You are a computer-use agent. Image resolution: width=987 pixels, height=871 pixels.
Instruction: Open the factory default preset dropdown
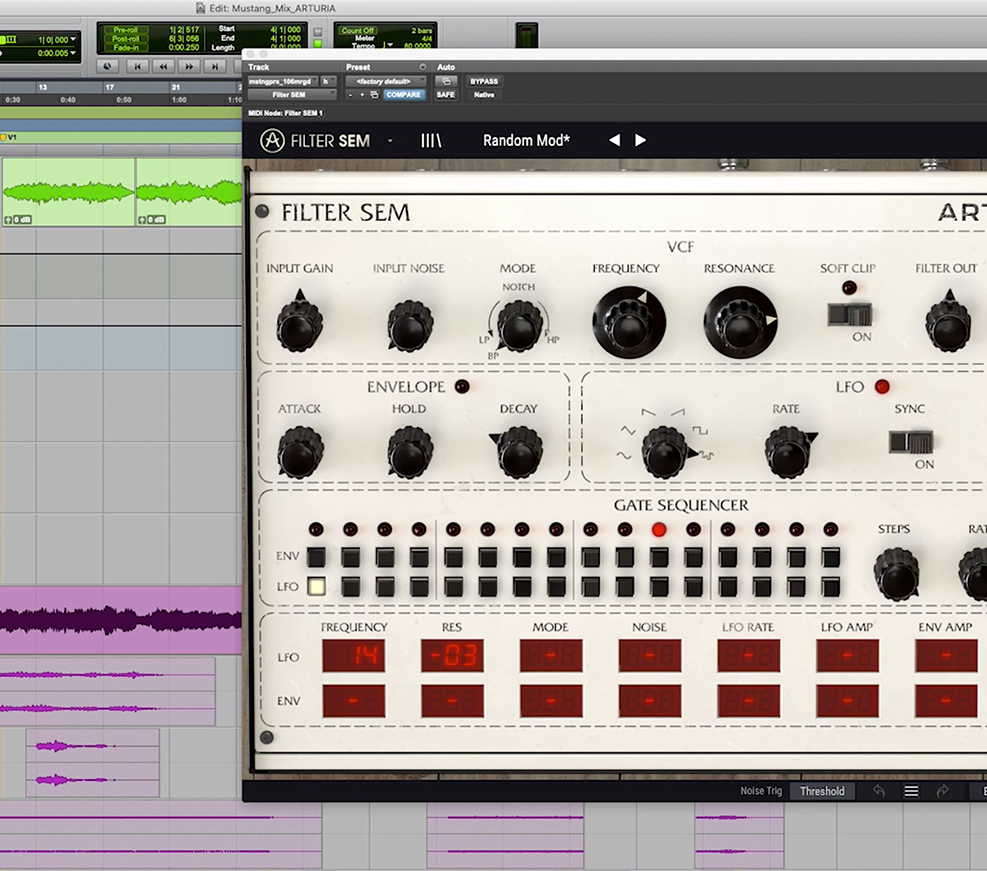tap(386, 81)
